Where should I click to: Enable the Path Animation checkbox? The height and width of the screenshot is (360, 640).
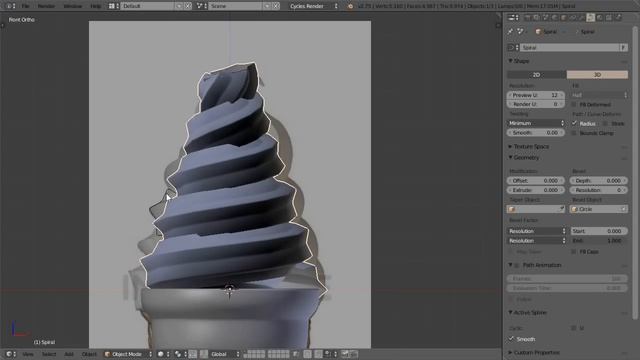coord(517,265)
